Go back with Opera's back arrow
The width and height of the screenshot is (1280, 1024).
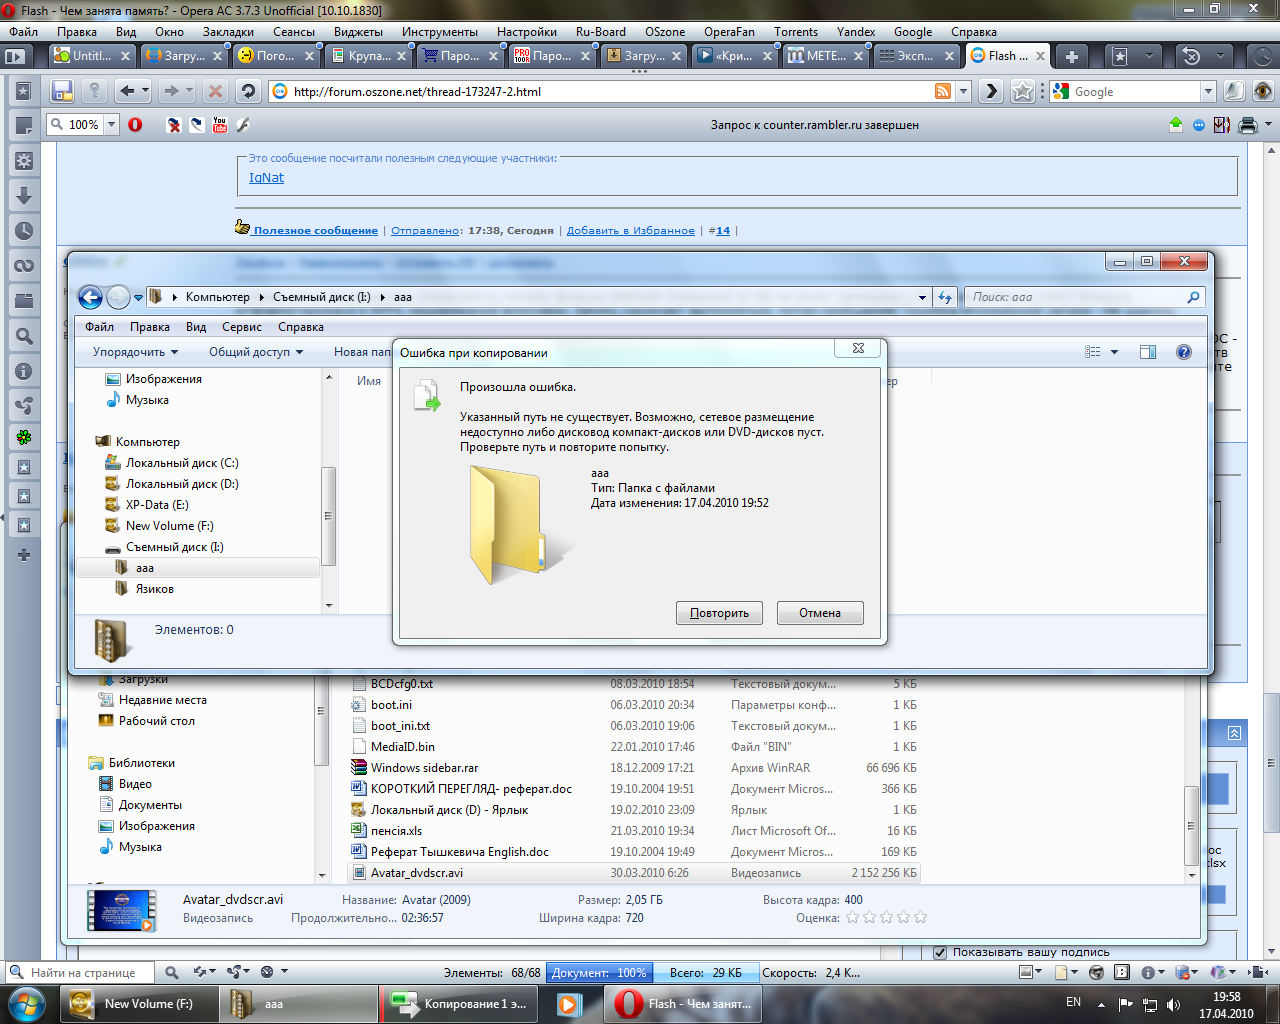tap(127, 91)
